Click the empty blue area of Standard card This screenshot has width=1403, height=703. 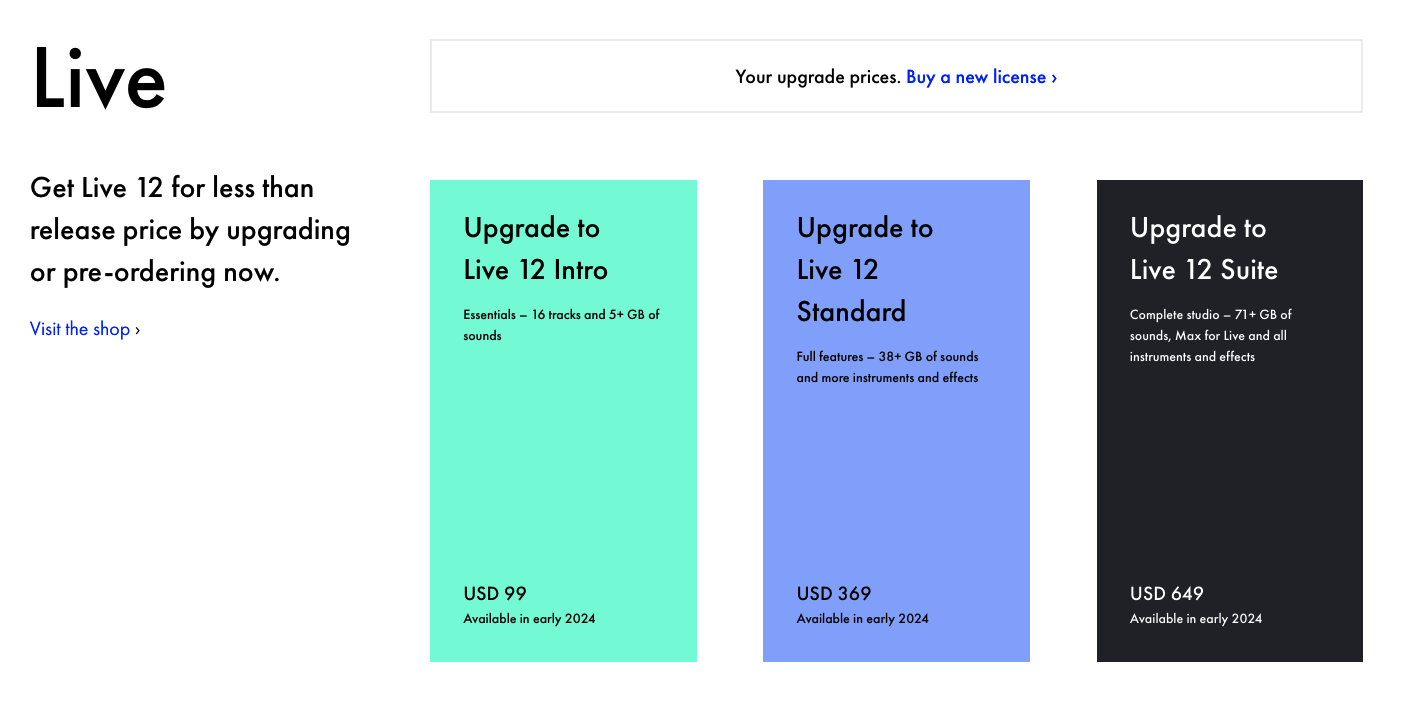896,480
